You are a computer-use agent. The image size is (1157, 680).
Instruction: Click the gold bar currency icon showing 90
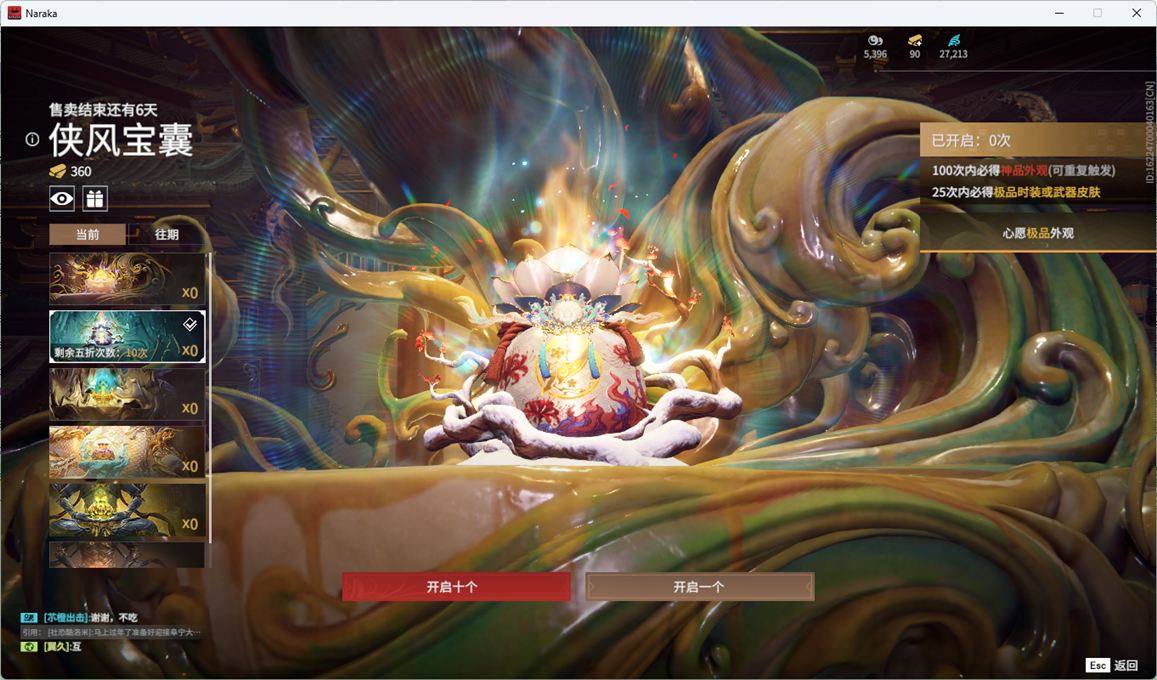click(915, 40)
